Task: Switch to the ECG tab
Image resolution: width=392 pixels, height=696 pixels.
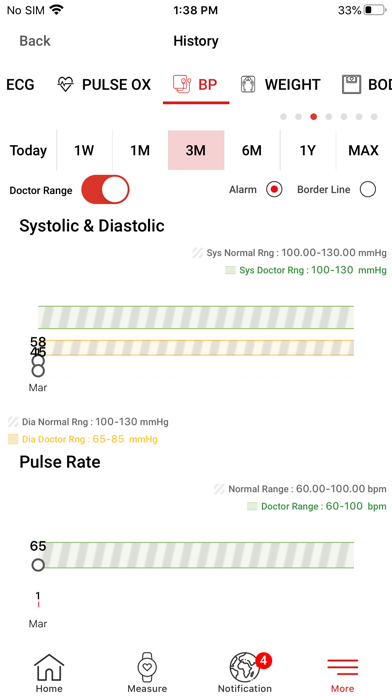Action: (20, 84)
